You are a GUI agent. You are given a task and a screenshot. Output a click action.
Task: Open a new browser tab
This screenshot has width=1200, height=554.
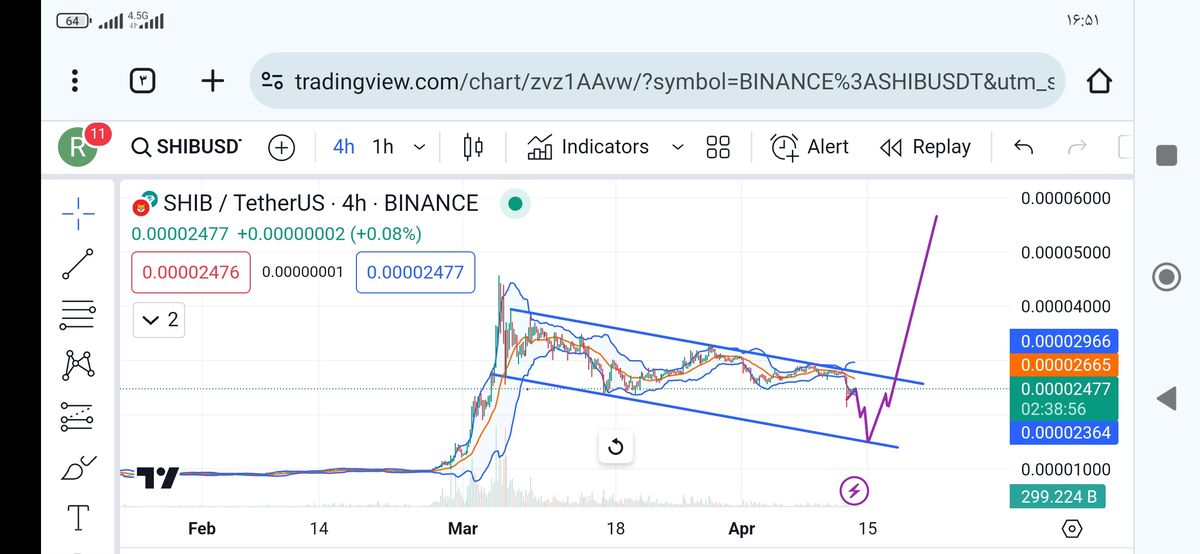tap(212, 81)
